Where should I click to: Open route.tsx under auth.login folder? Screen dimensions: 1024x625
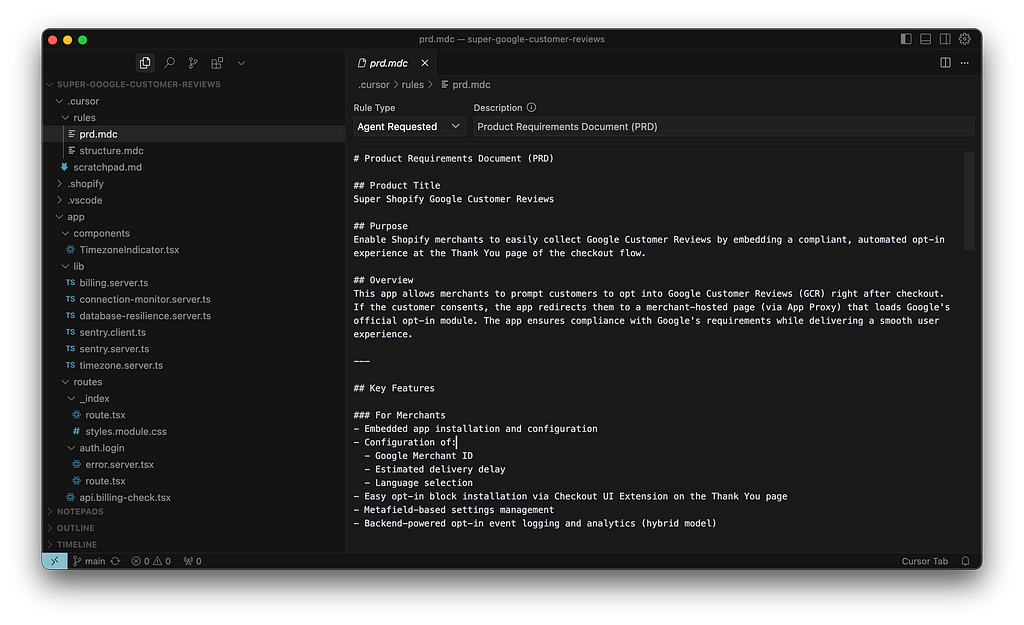(105, 481)
